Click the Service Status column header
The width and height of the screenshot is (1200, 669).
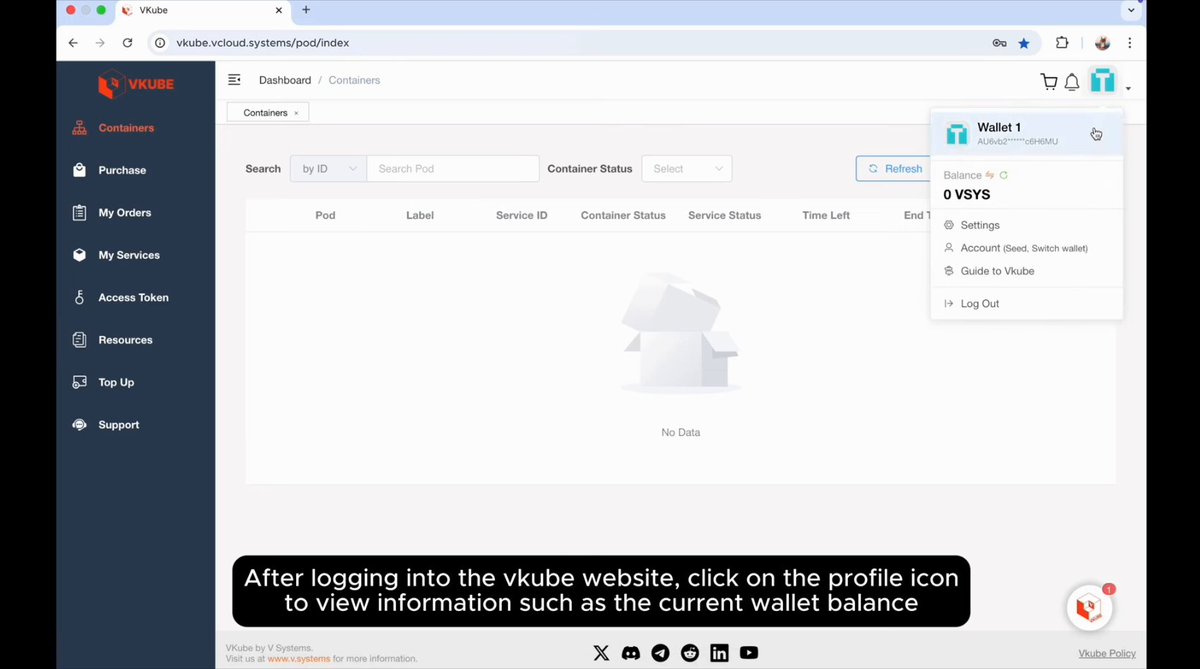725,215
